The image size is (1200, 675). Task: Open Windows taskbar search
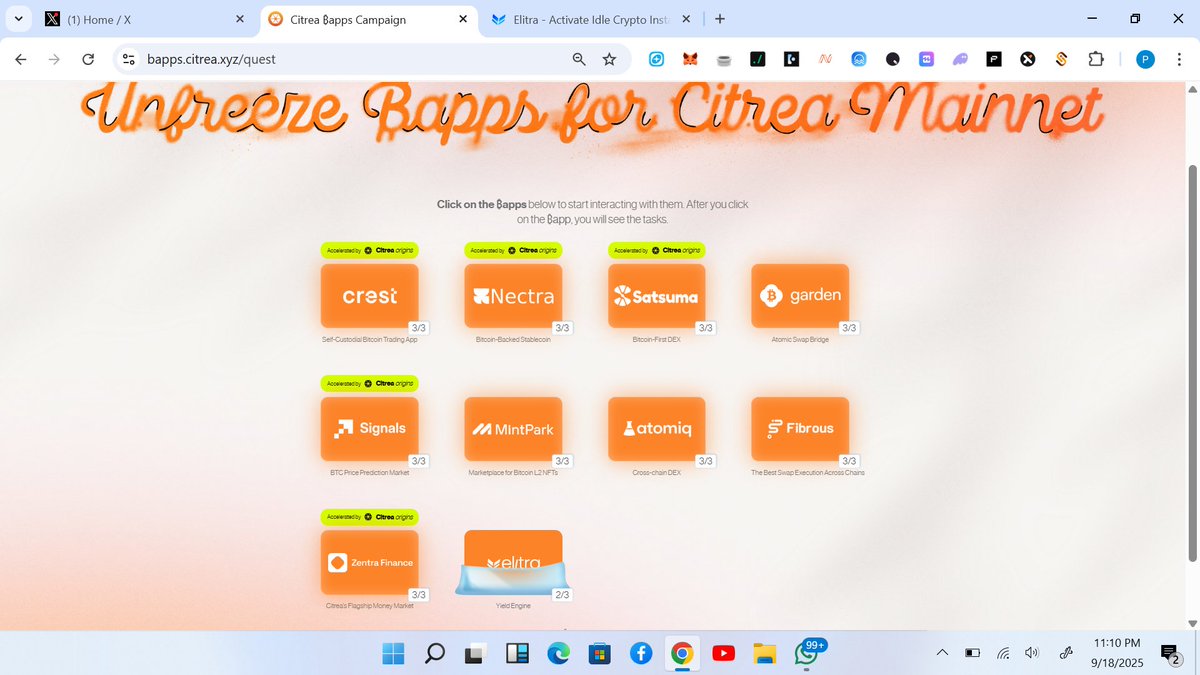[x=435, y=654]
